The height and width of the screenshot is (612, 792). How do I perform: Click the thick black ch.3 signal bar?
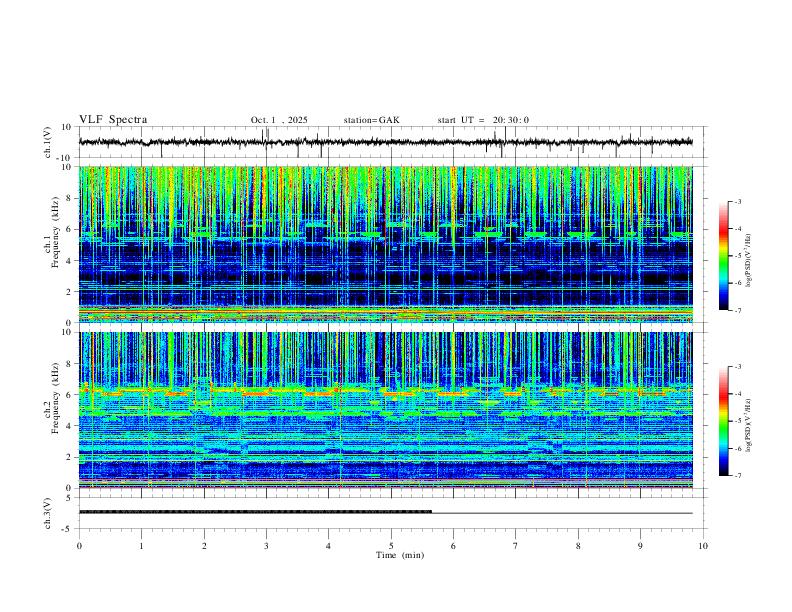pos(255,512)
